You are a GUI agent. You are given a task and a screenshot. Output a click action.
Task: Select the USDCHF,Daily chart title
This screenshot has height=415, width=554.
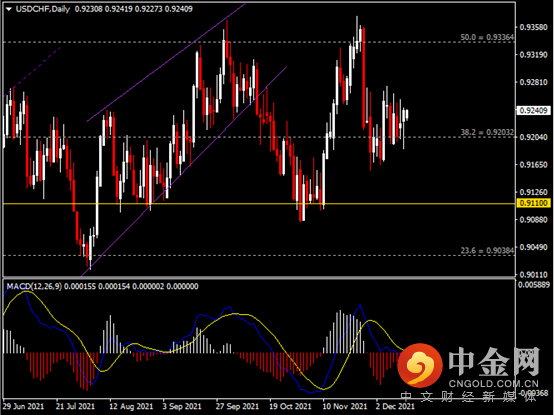(x=43, y=9)
